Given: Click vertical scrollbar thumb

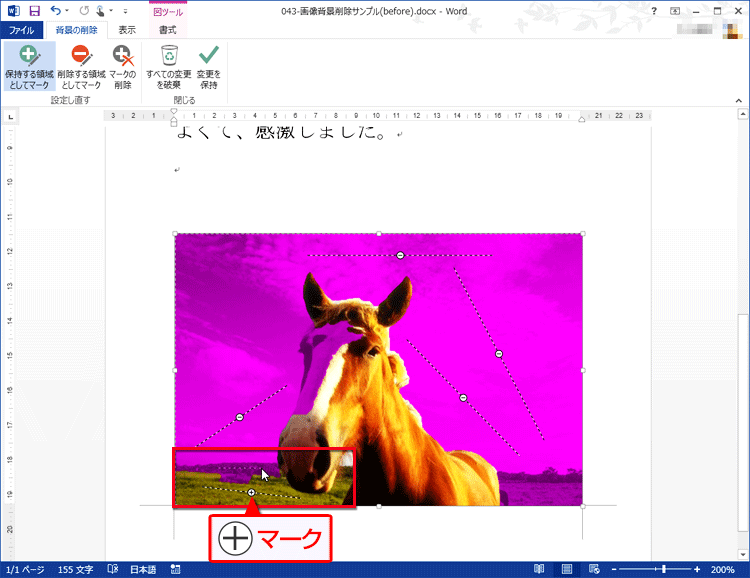Looking at the screenshot, I should (x=742, y=422).
